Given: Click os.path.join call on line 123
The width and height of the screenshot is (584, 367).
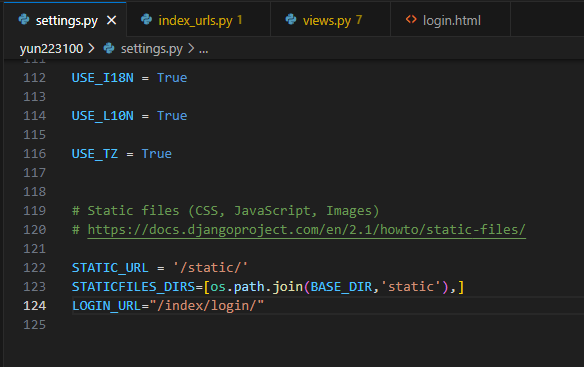Looking at the screenshot, I should coord(257,287).
